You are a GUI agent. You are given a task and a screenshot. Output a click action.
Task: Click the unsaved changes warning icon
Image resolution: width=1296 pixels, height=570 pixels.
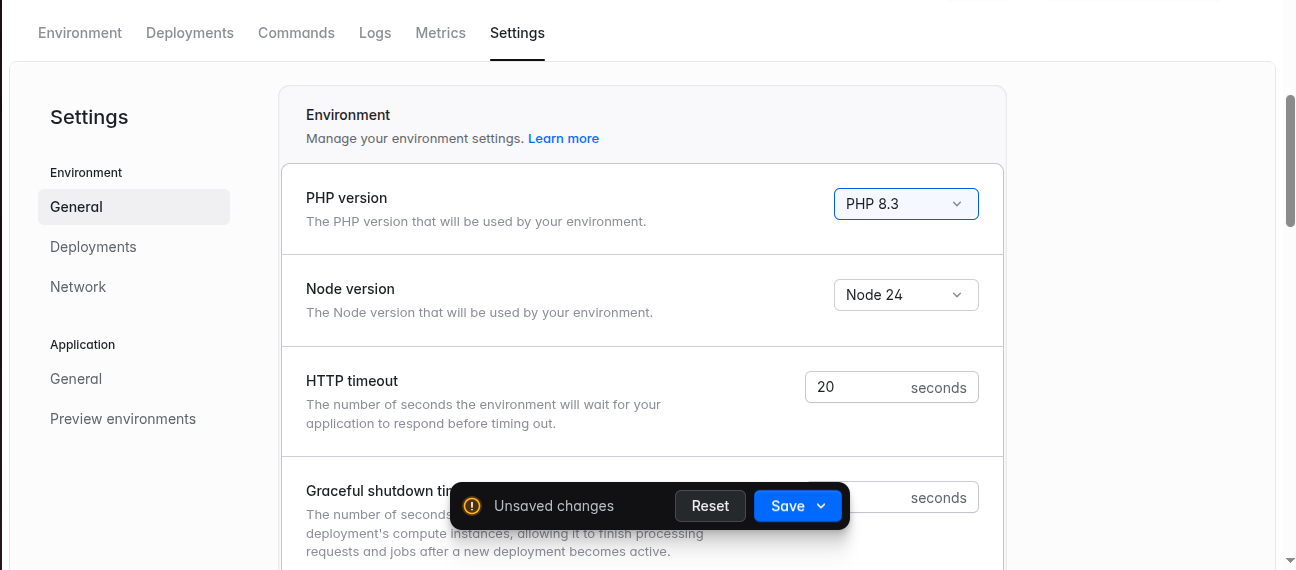[472, 506]
